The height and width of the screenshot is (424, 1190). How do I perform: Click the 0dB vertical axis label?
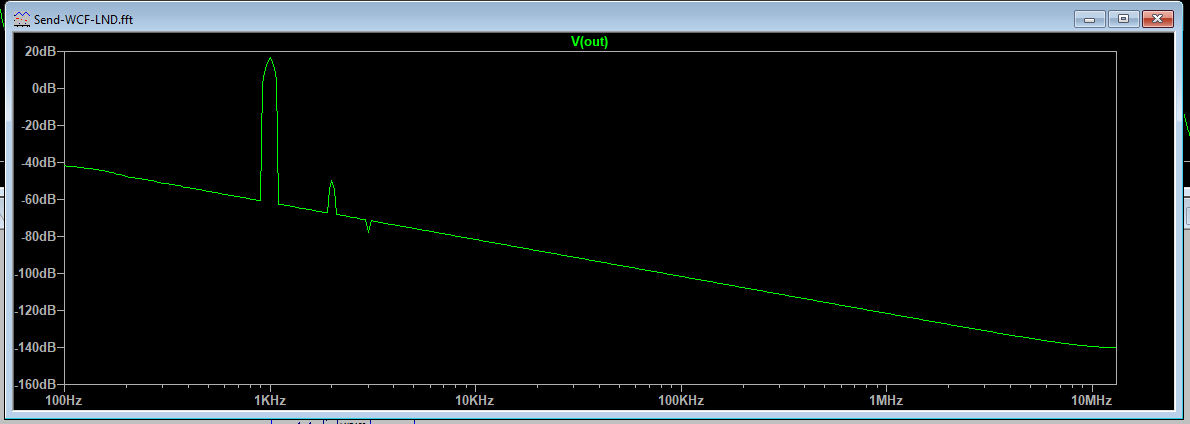tap(43, 89)
